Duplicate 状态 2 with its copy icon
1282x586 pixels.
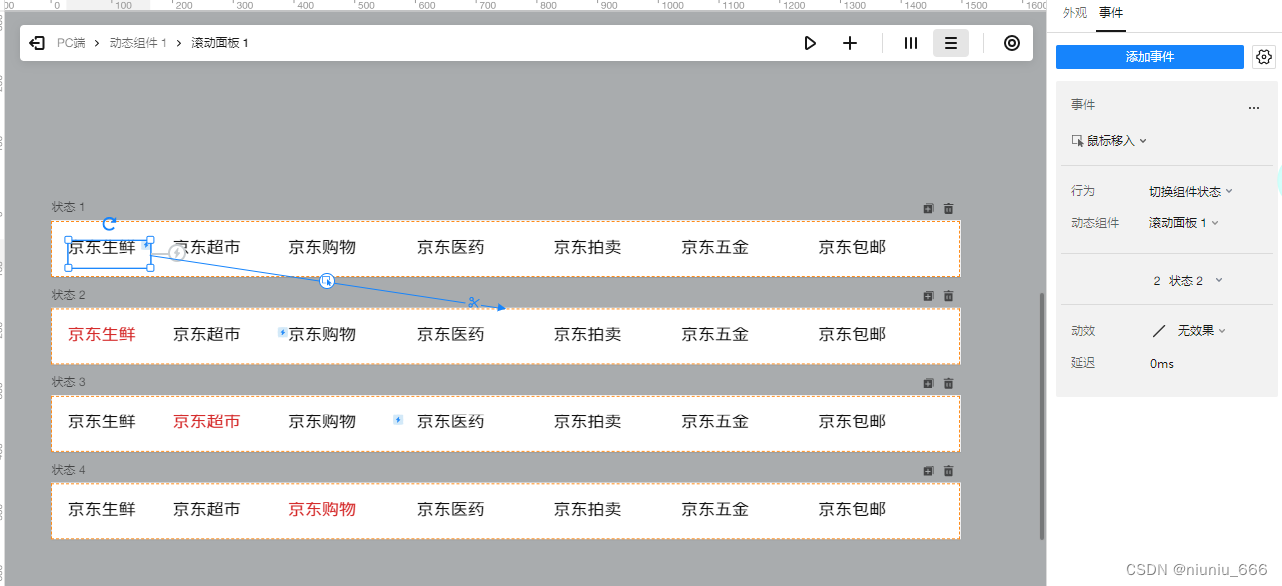928,296
